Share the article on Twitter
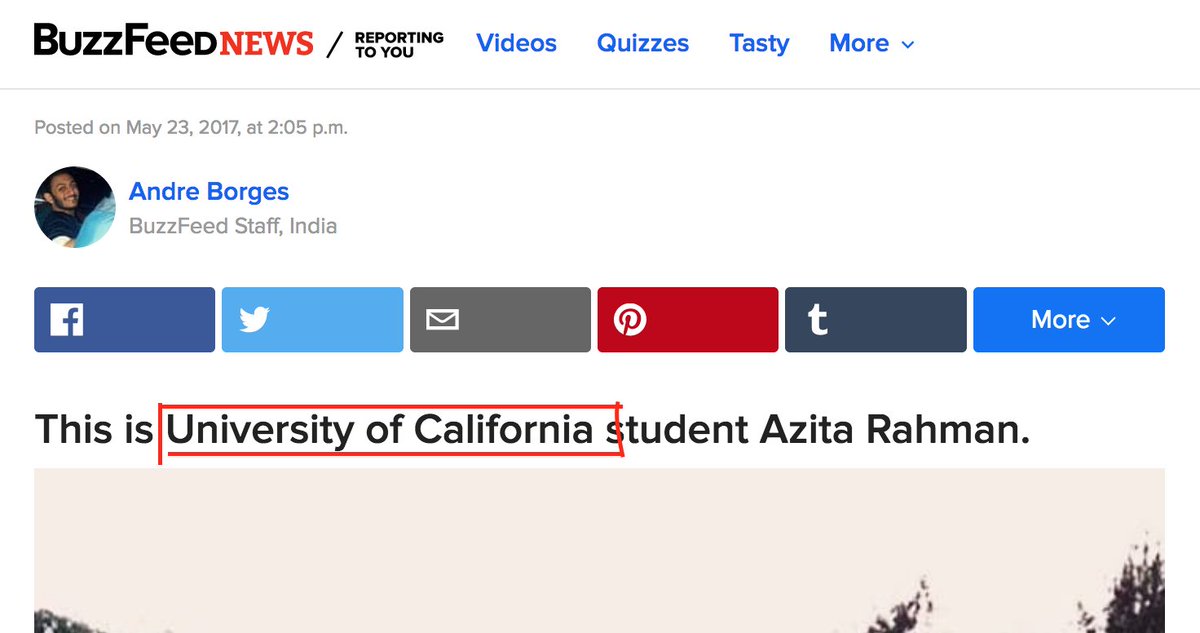 (312, 320)
